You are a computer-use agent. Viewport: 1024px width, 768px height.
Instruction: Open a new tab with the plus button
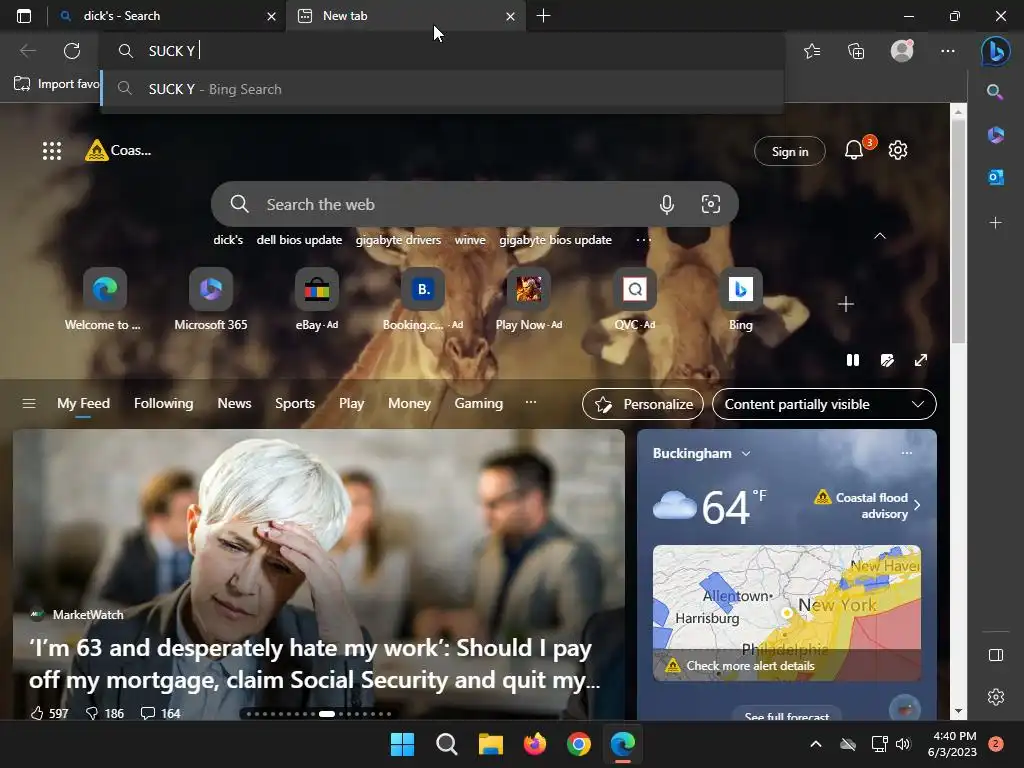click(543, 16)
